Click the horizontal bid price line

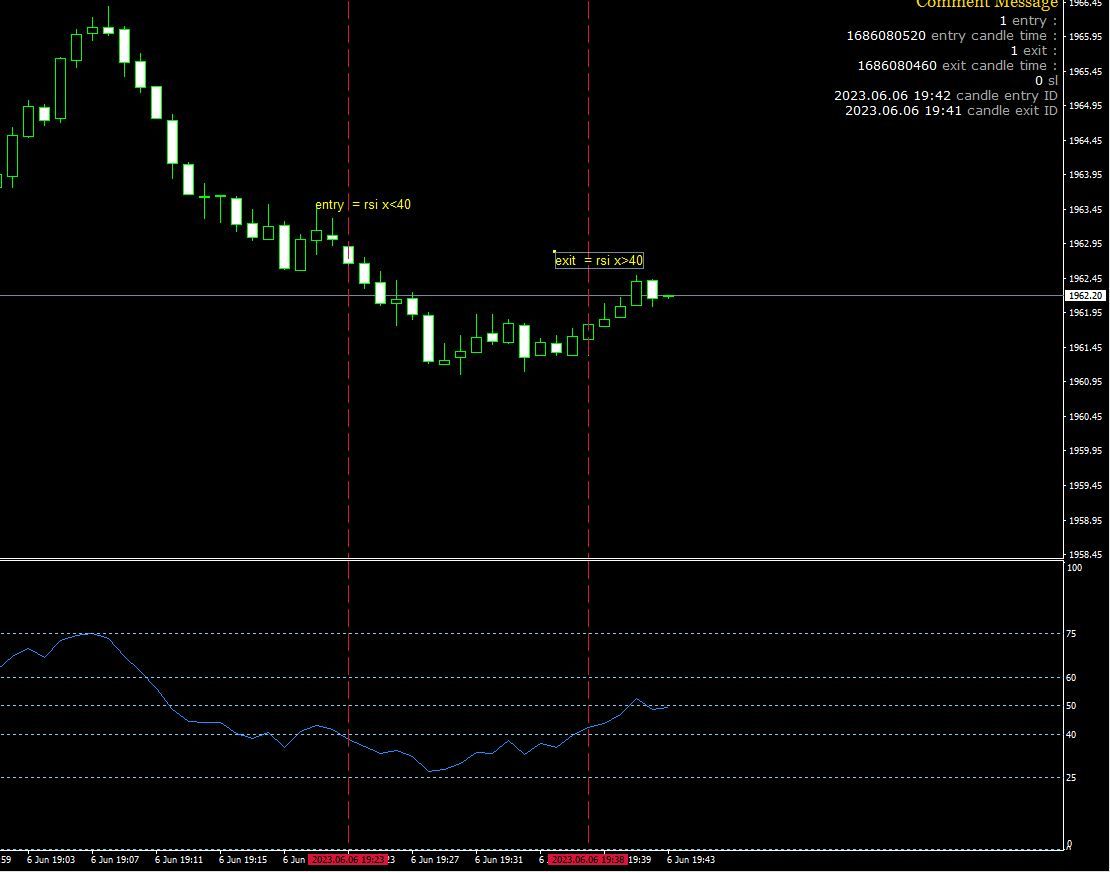coord(531,295)
